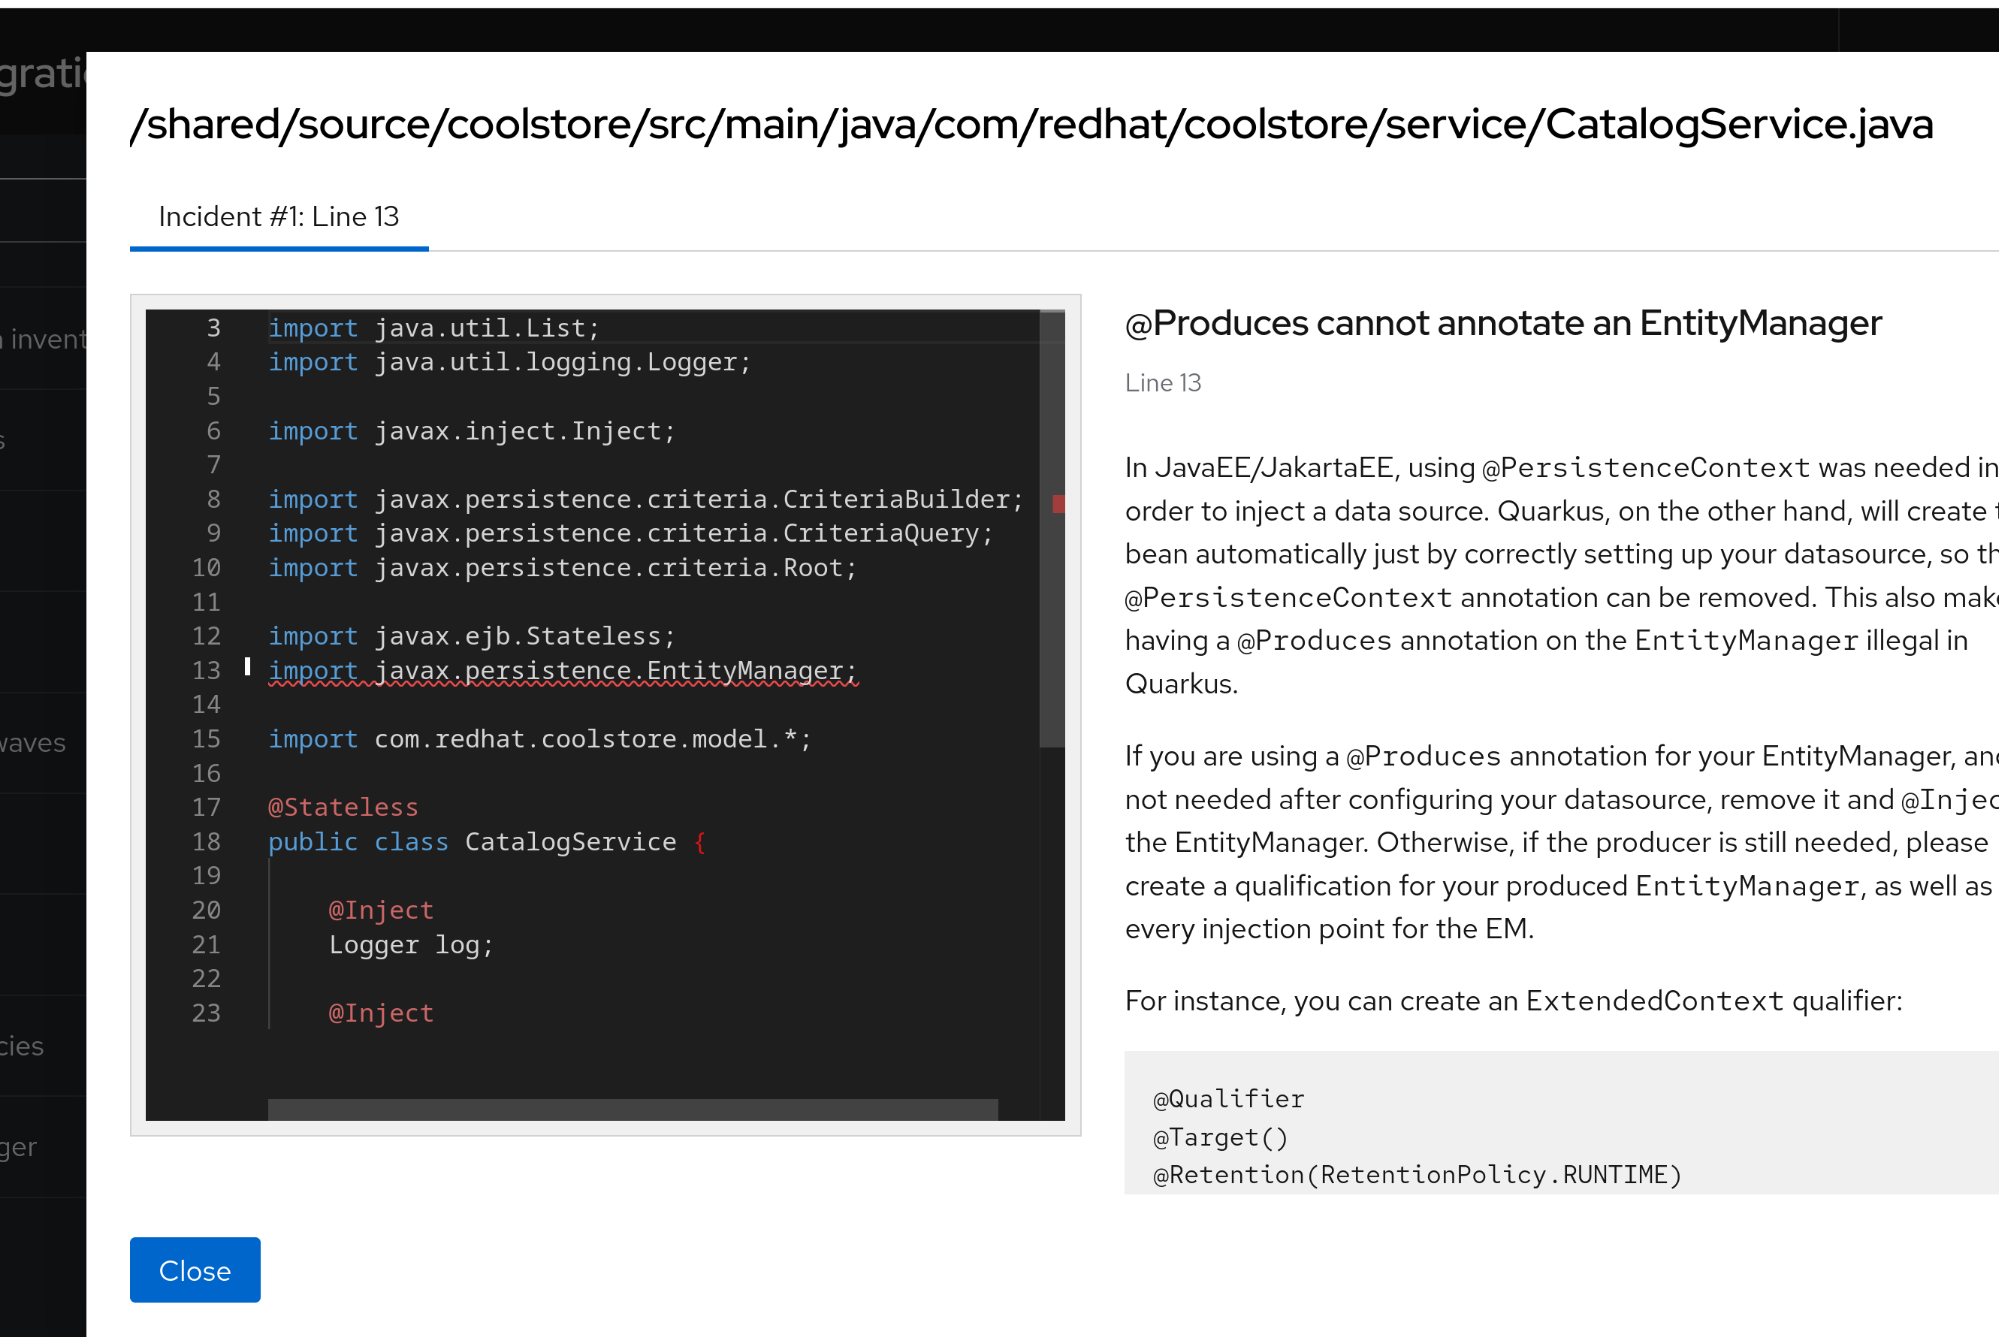The width and height of the screenshot is (1999, 1337).
Task: Select the Incident #1: Line 13 tab
Action: tap(279, 217)
